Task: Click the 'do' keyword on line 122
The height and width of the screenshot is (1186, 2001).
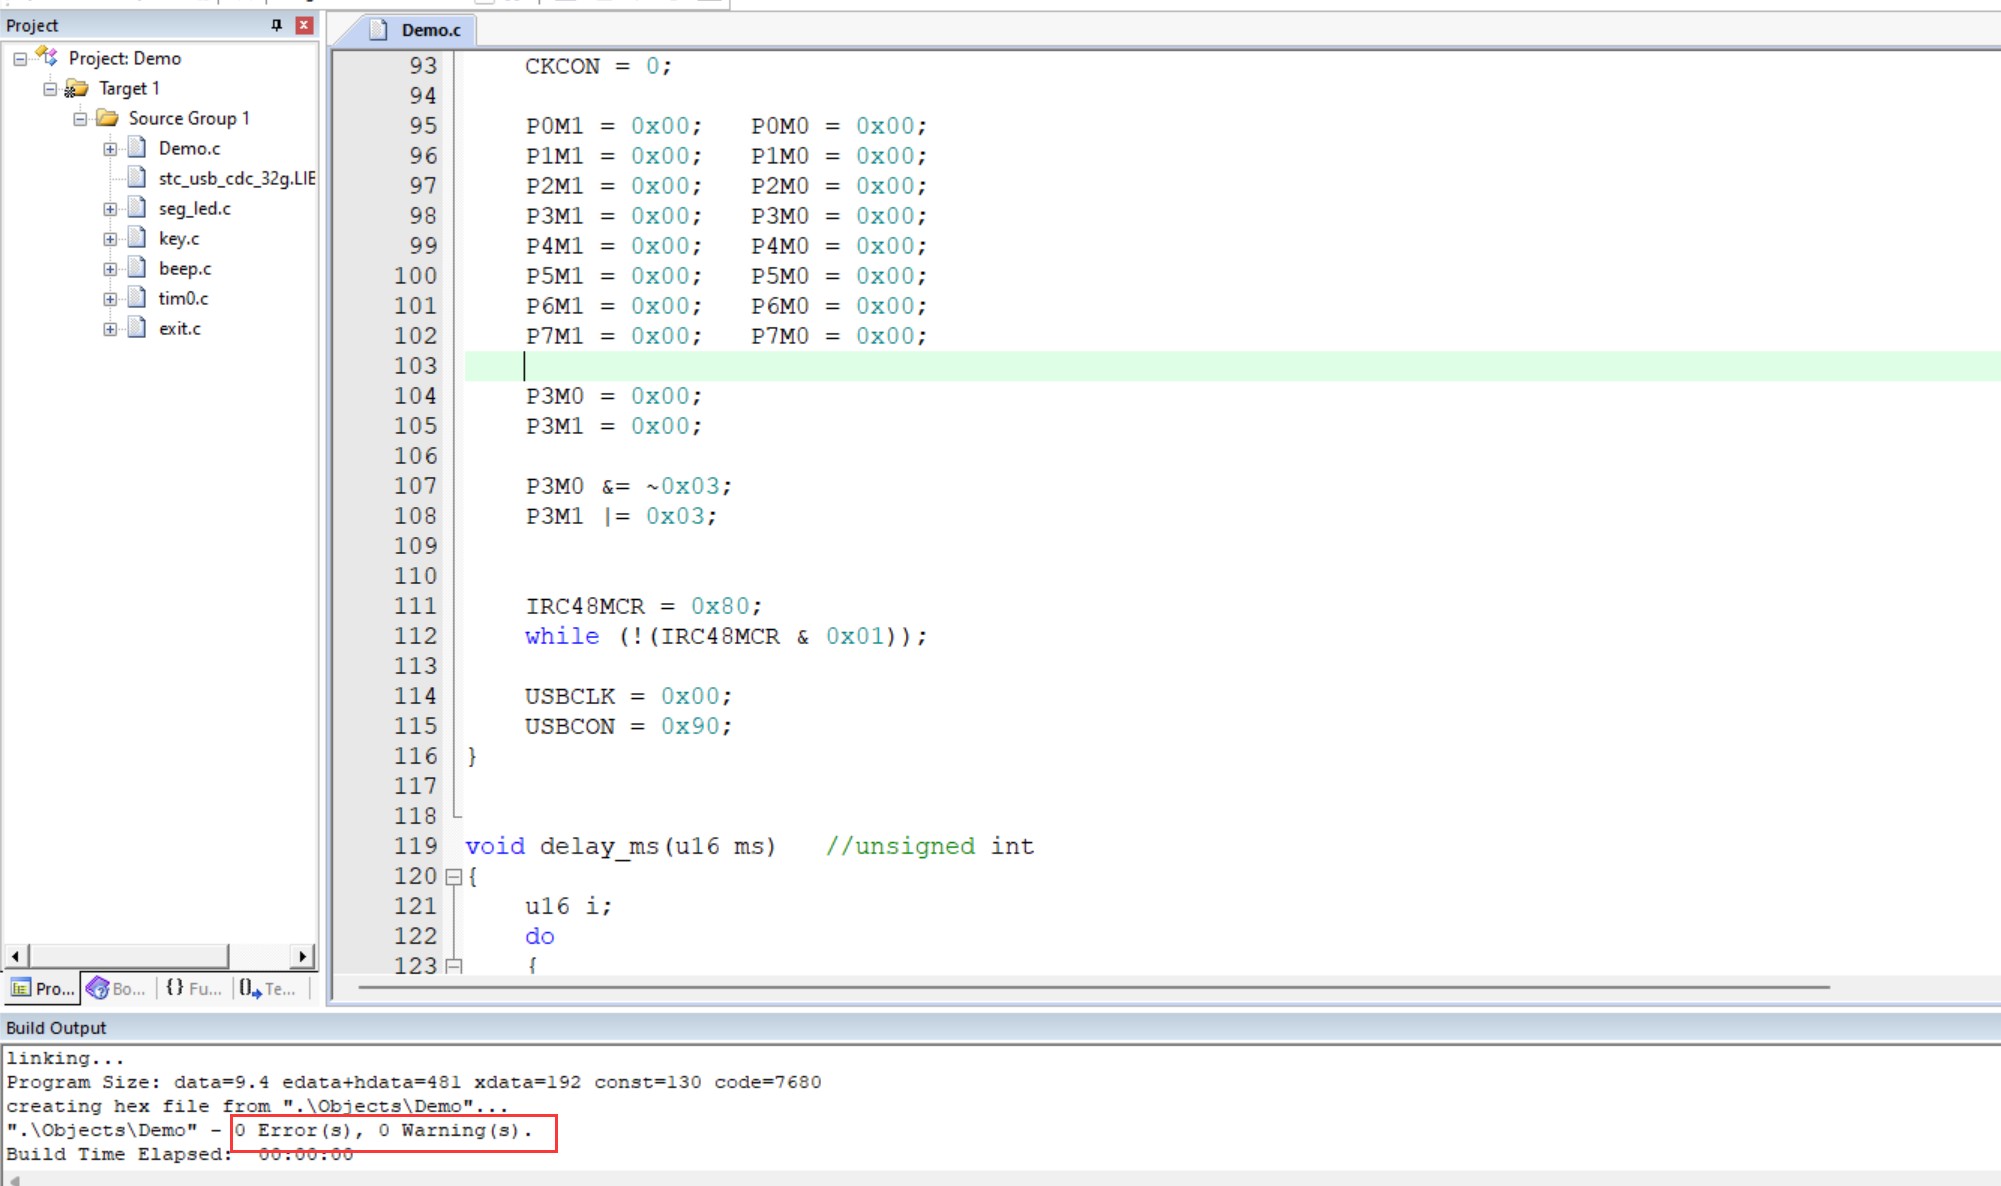Action: point(539,936)
